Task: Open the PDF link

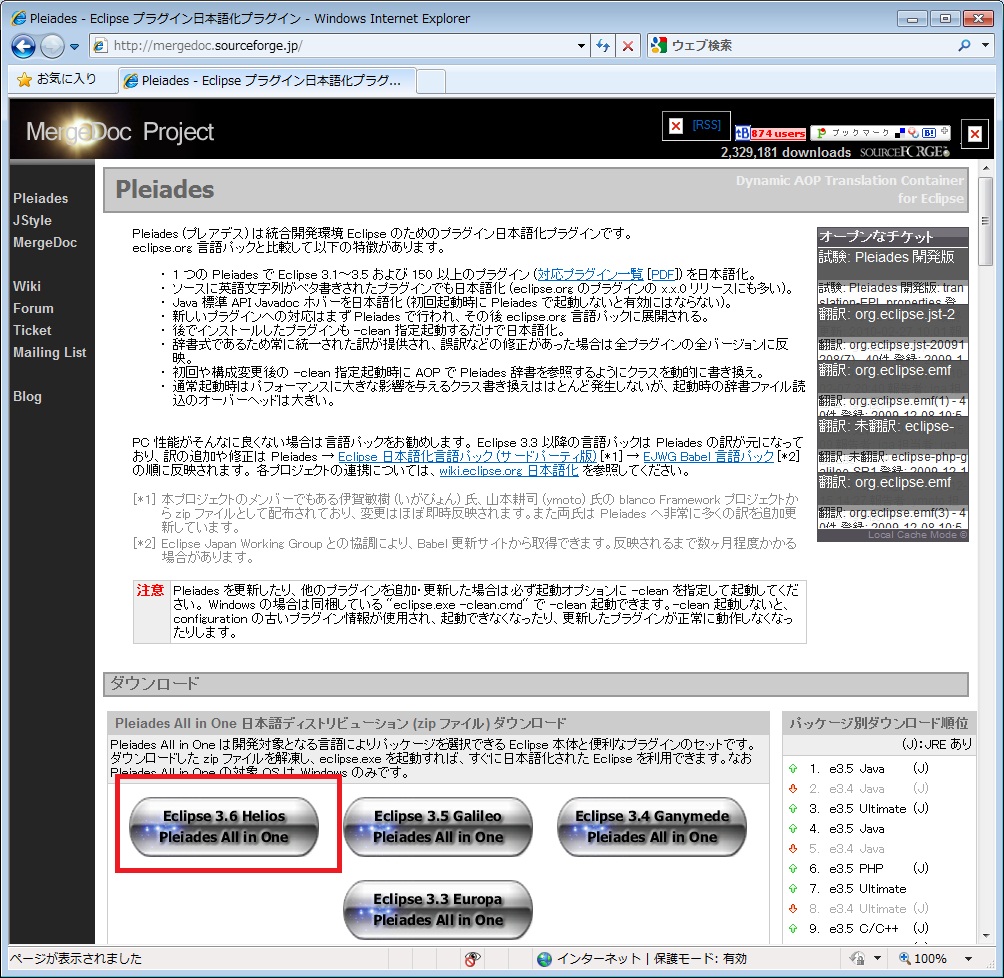Action: pos(663,274)
